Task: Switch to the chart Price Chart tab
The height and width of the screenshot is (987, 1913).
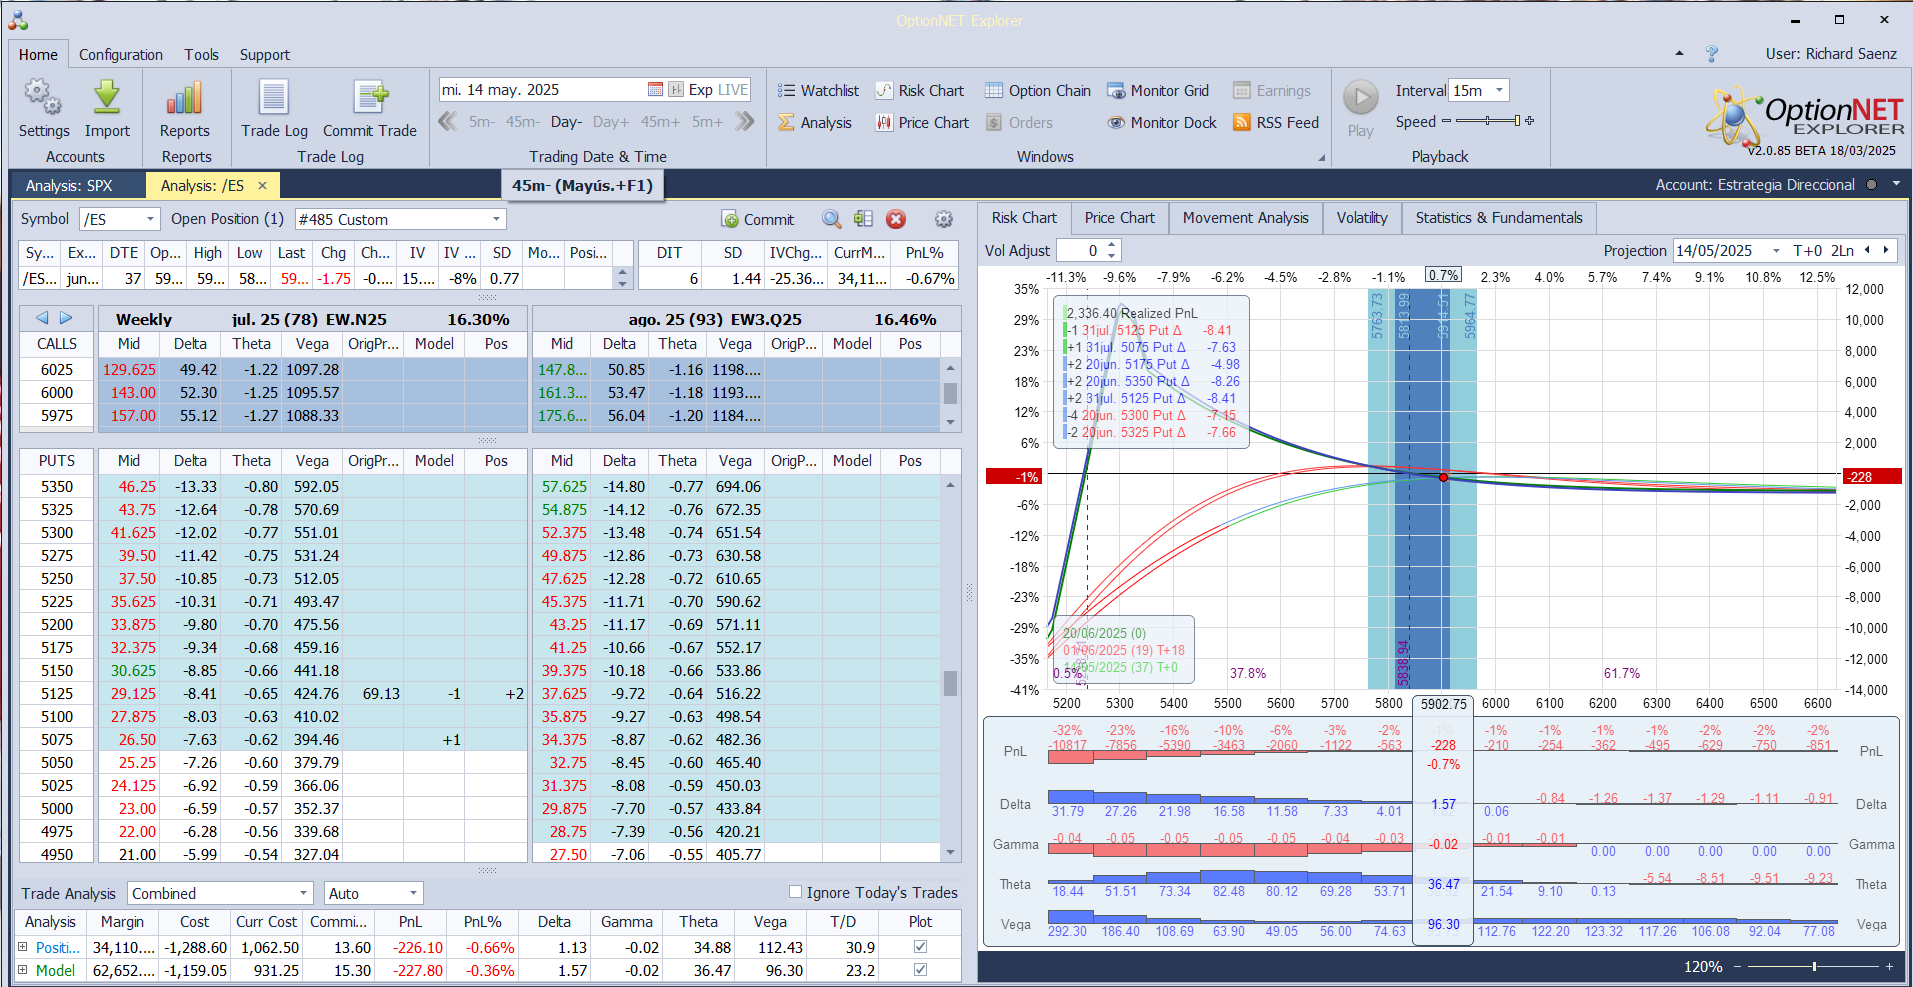Action: 1119,217
